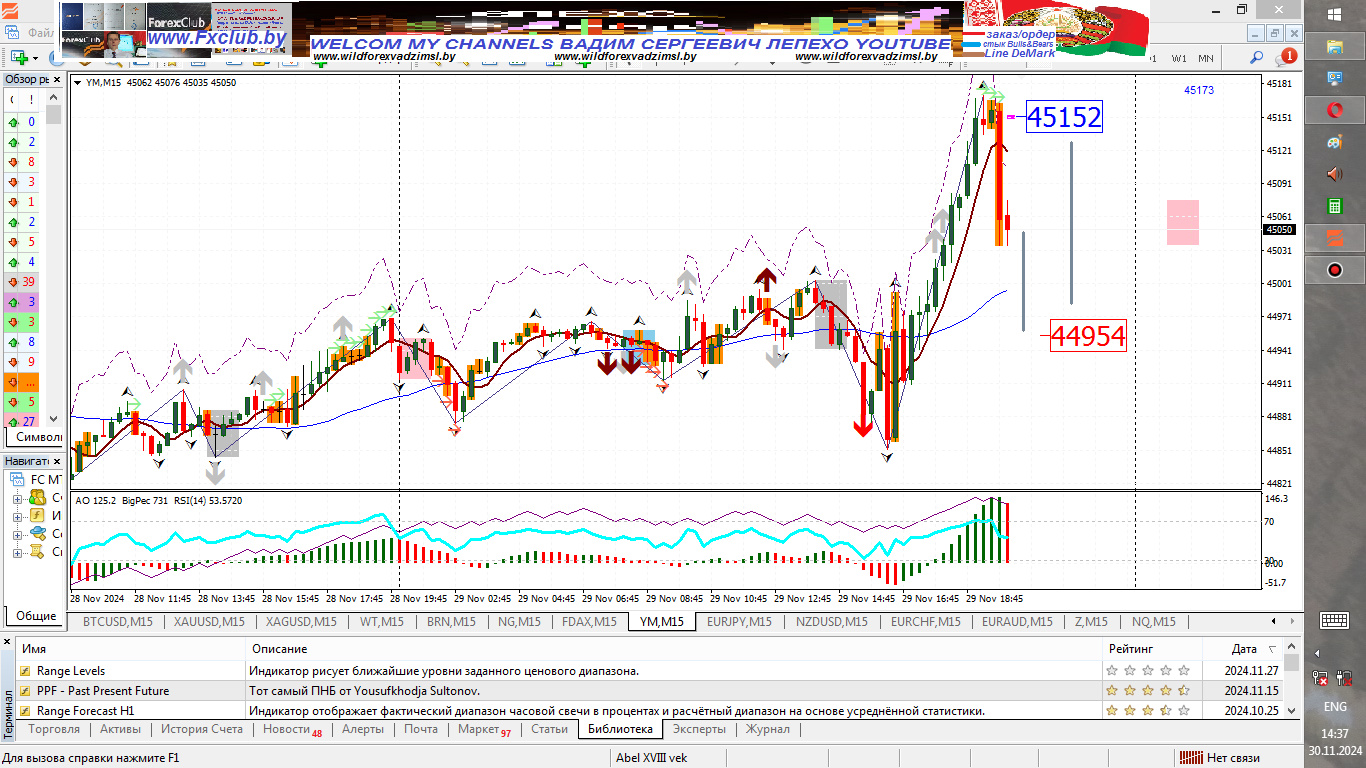Viewport: 1366px width, 768px height.
Task: Select the Общие tab in Navigator
Action: (x=36, y=616)
